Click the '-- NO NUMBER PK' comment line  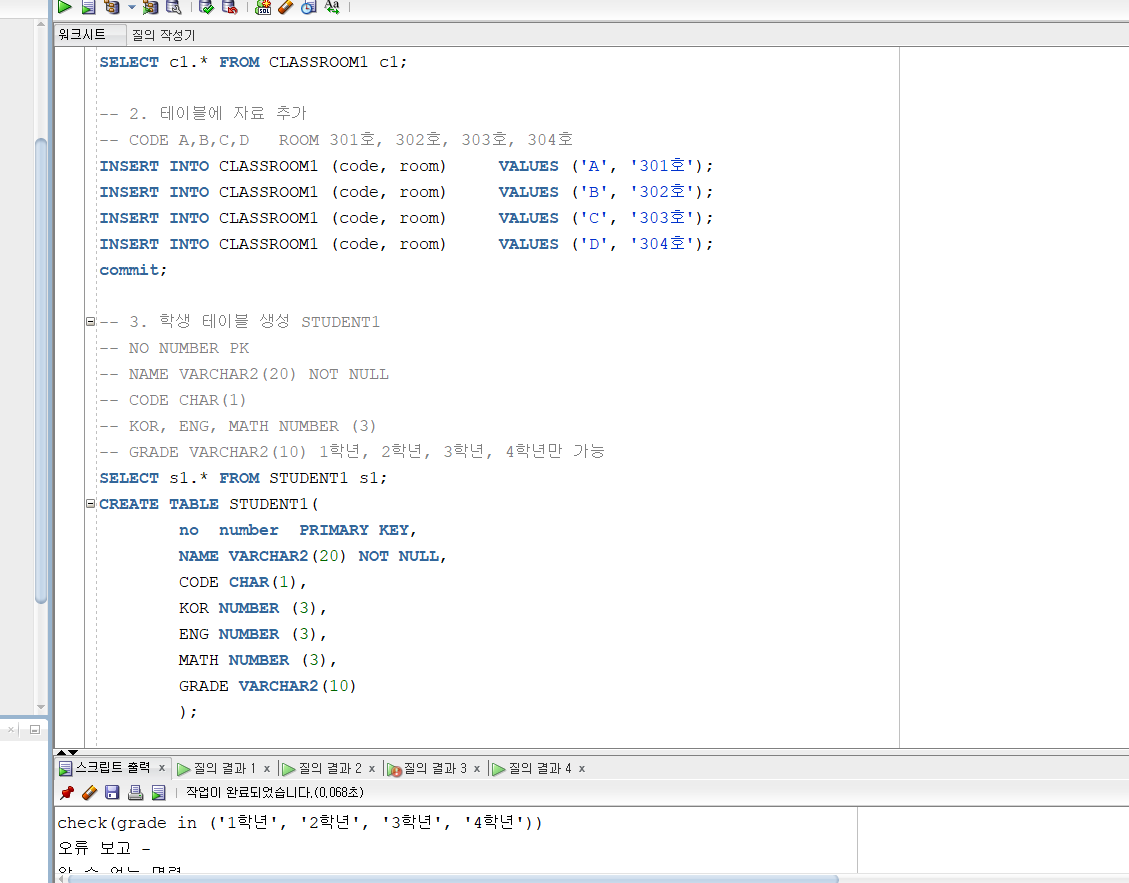(x=174, y=348)
